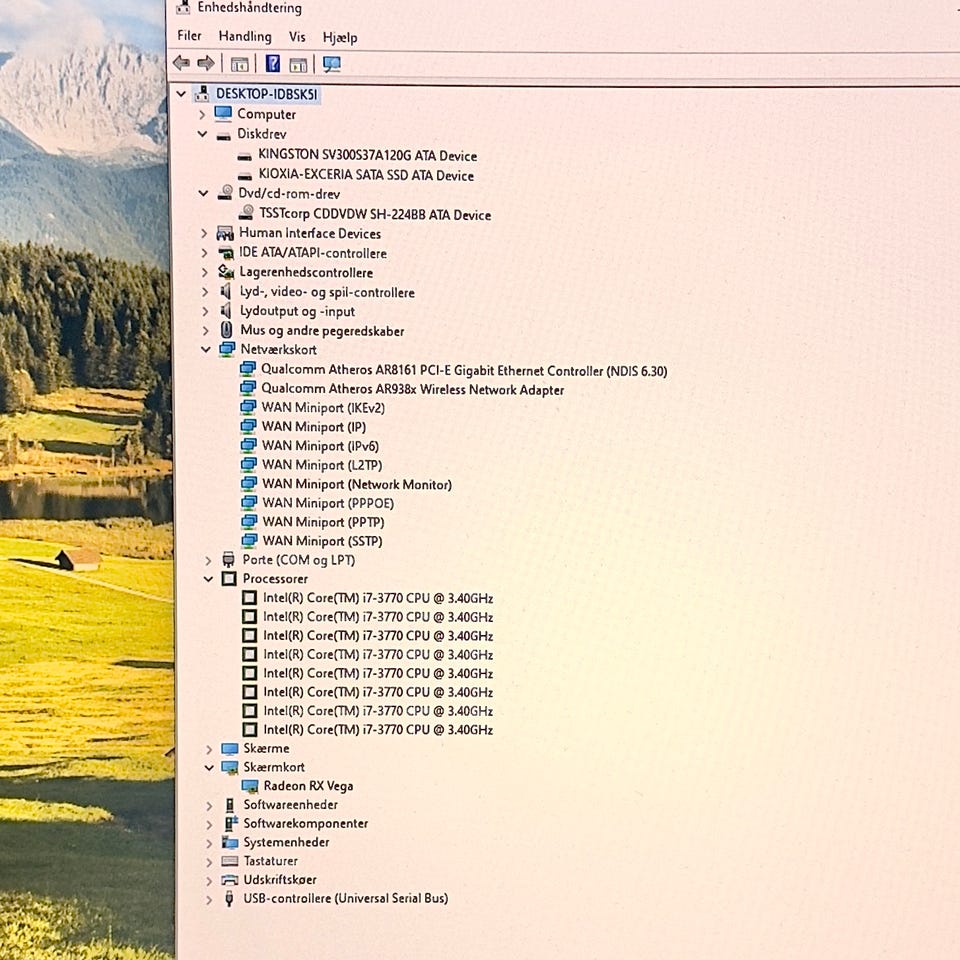Select the Softwareenheder category label
This screenshot has height=960, width=960.
coord(290,804)
